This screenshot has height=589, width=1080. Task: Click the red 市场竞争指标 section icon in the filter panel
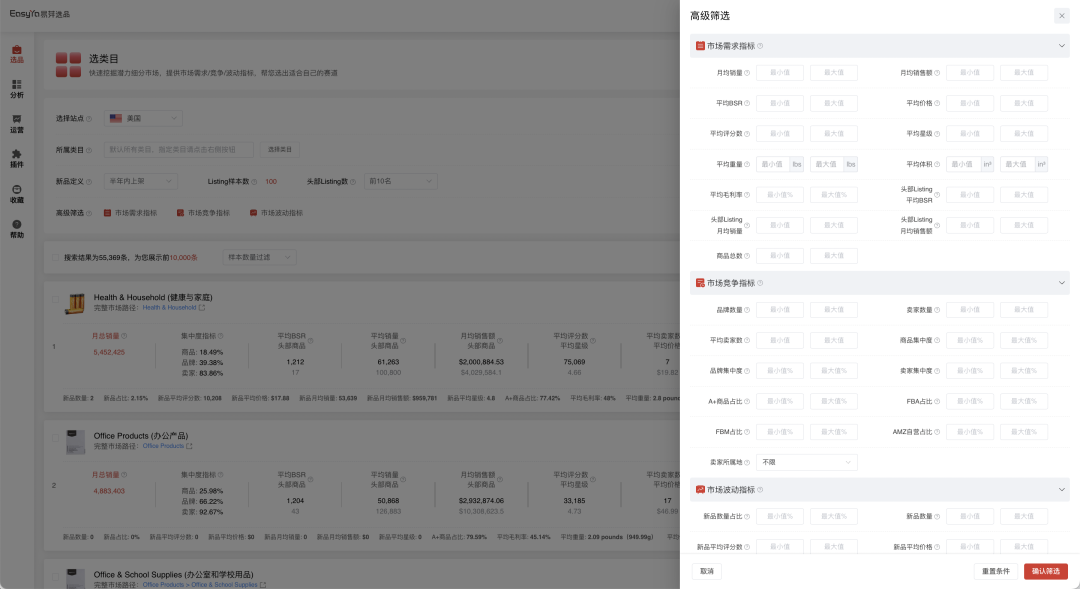pyautogui.click(x=700, y=283)
